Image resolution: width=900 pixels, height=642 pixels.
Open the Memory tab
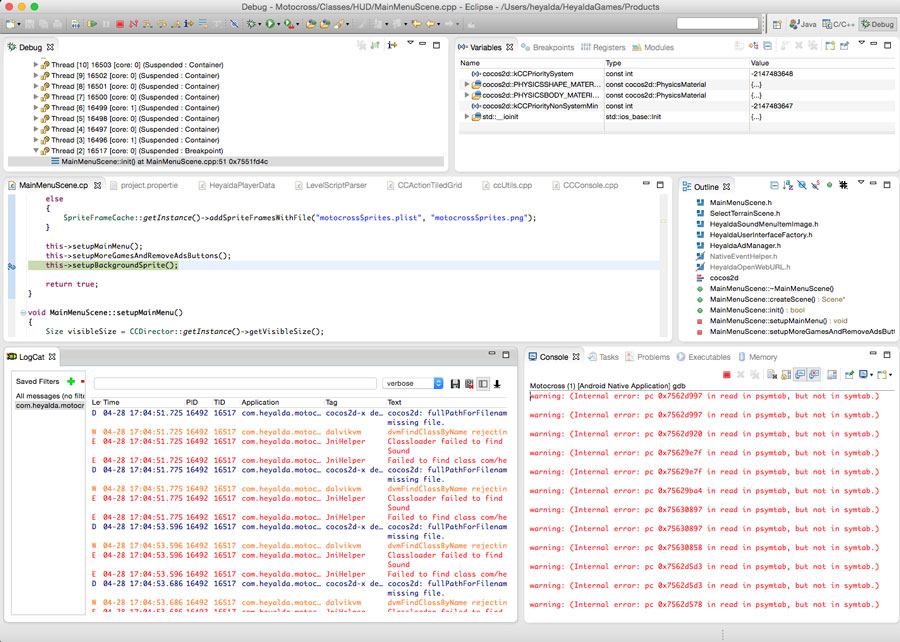tap(758, 357)
